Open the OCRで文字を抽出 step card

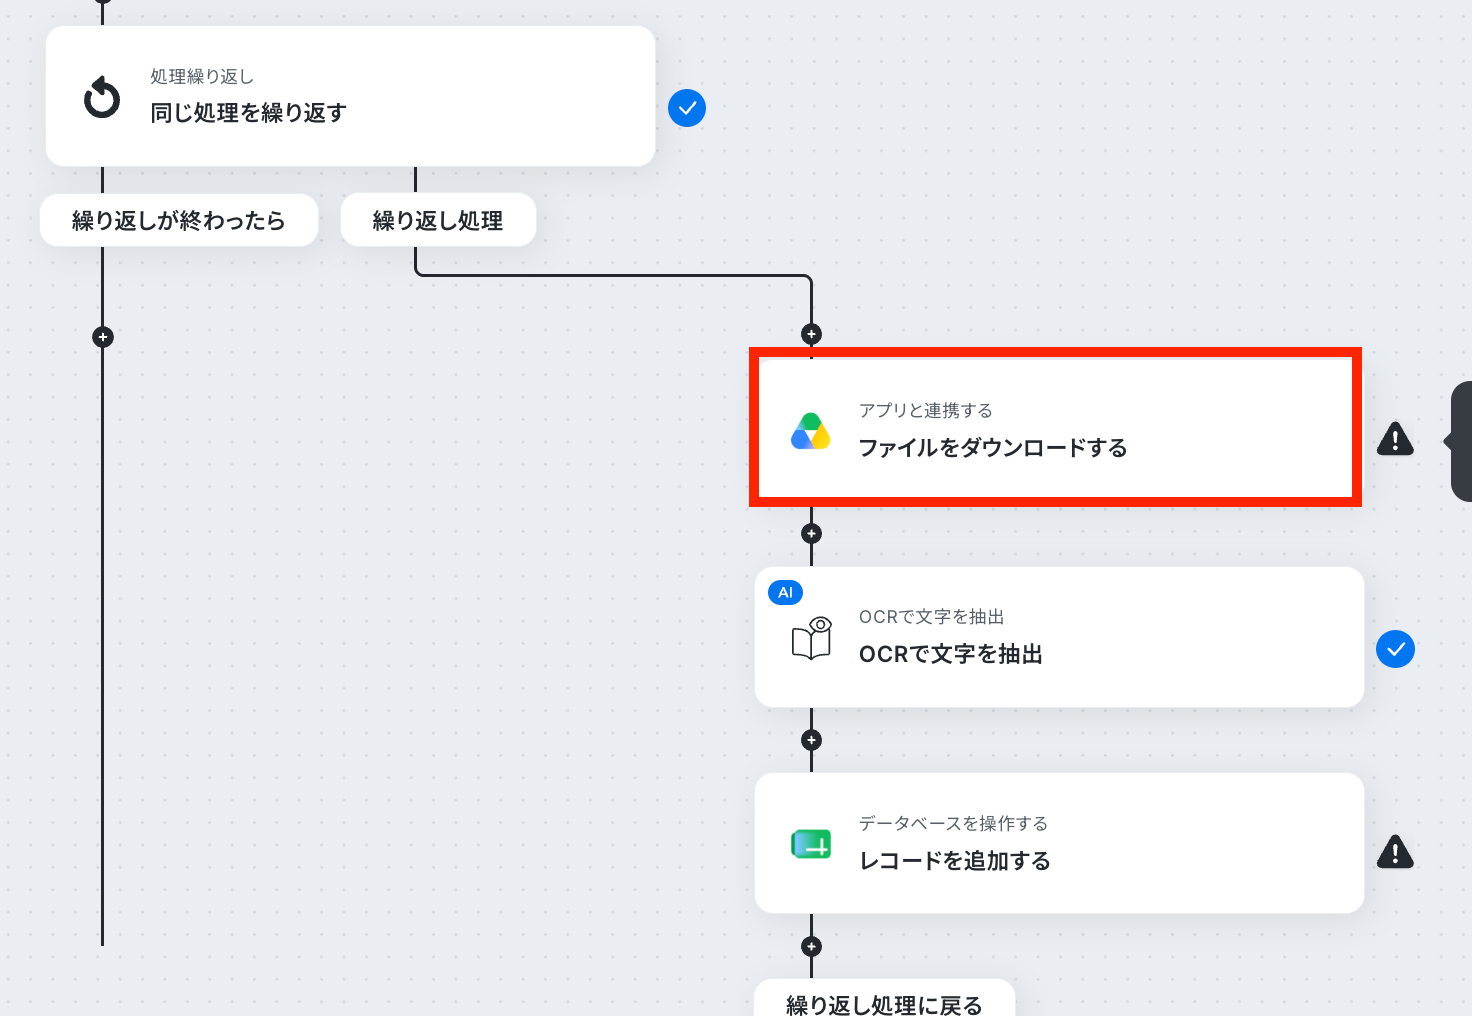pos(1059,637)
